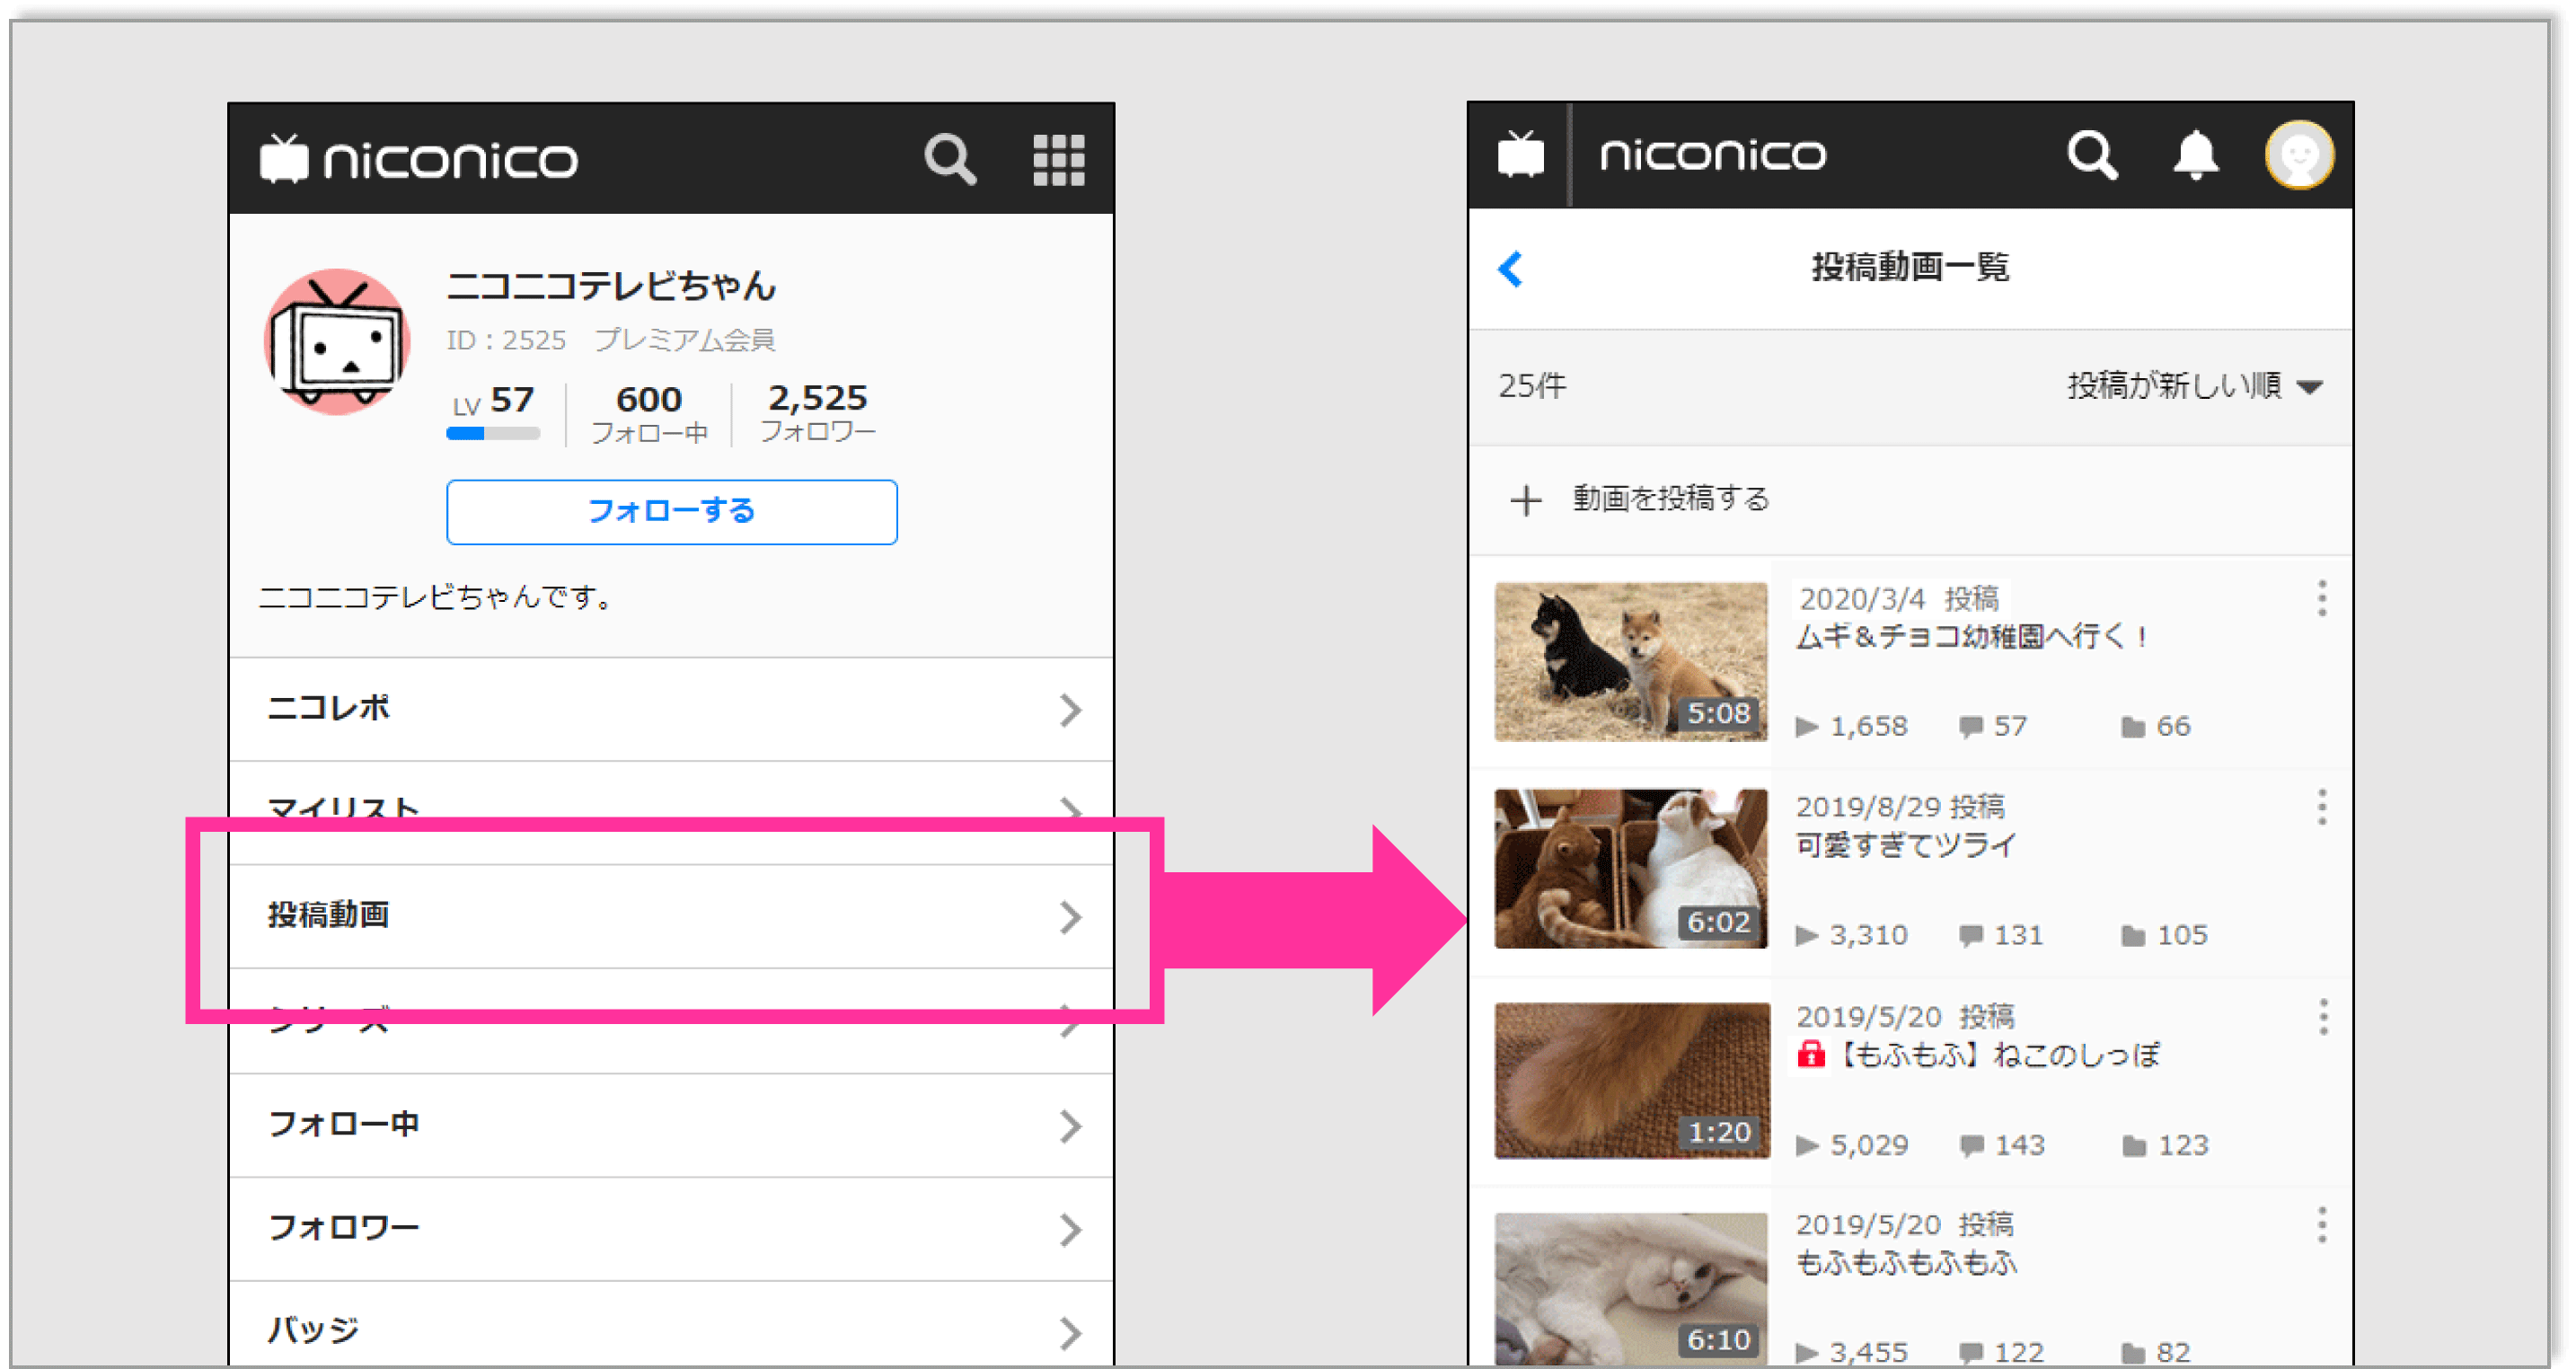
Task: Open the 投稿動画 menu row
Action: (x=671, y=916)
